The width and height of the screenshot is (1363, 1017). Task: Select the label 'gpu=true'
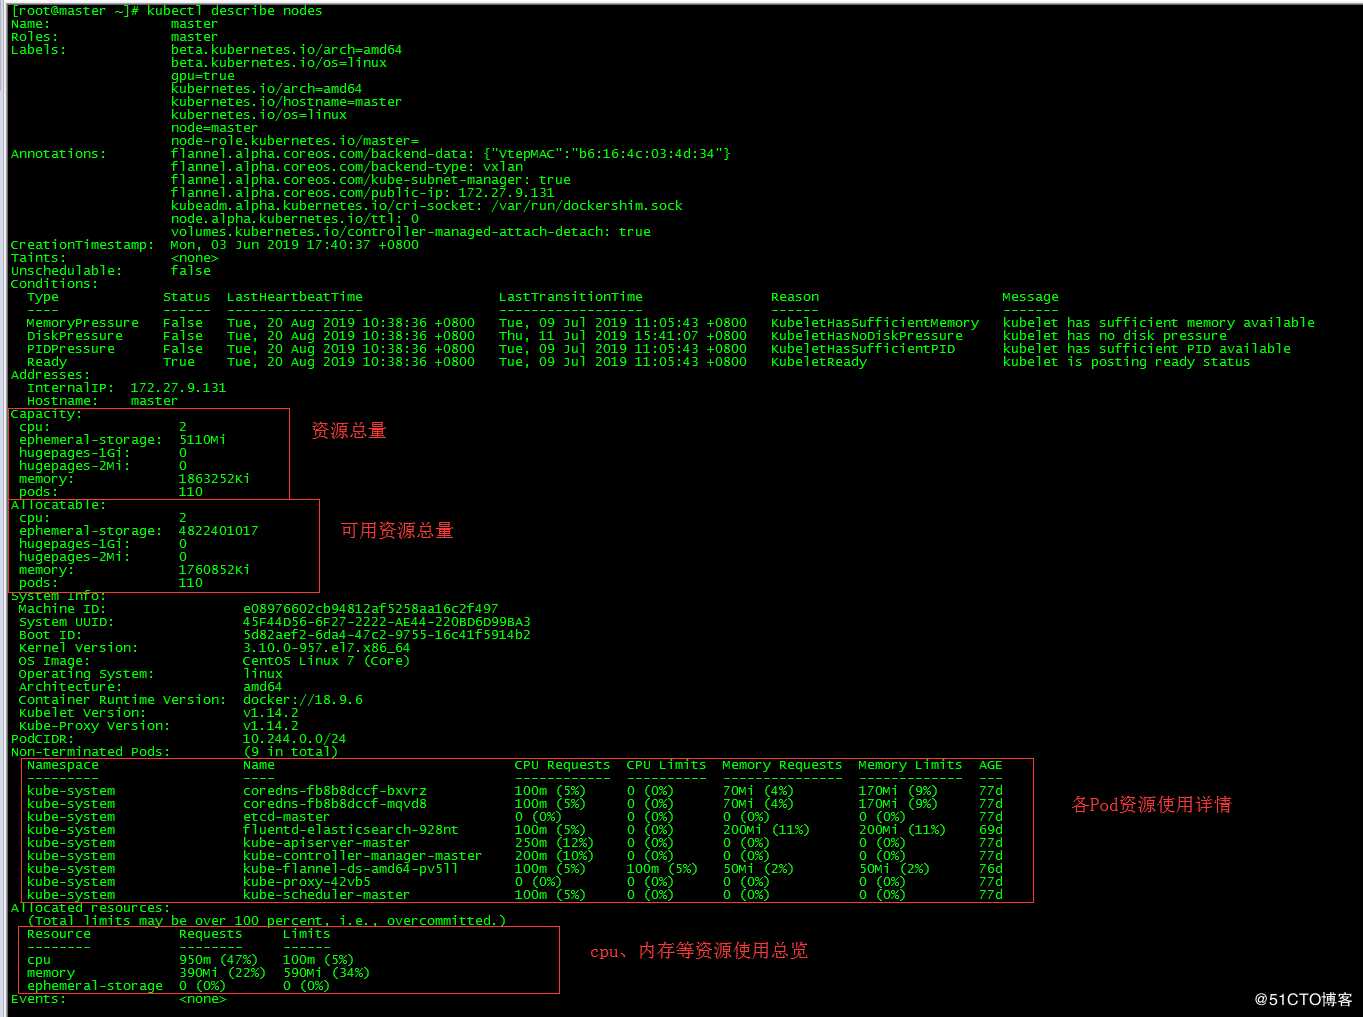[203, 76]
